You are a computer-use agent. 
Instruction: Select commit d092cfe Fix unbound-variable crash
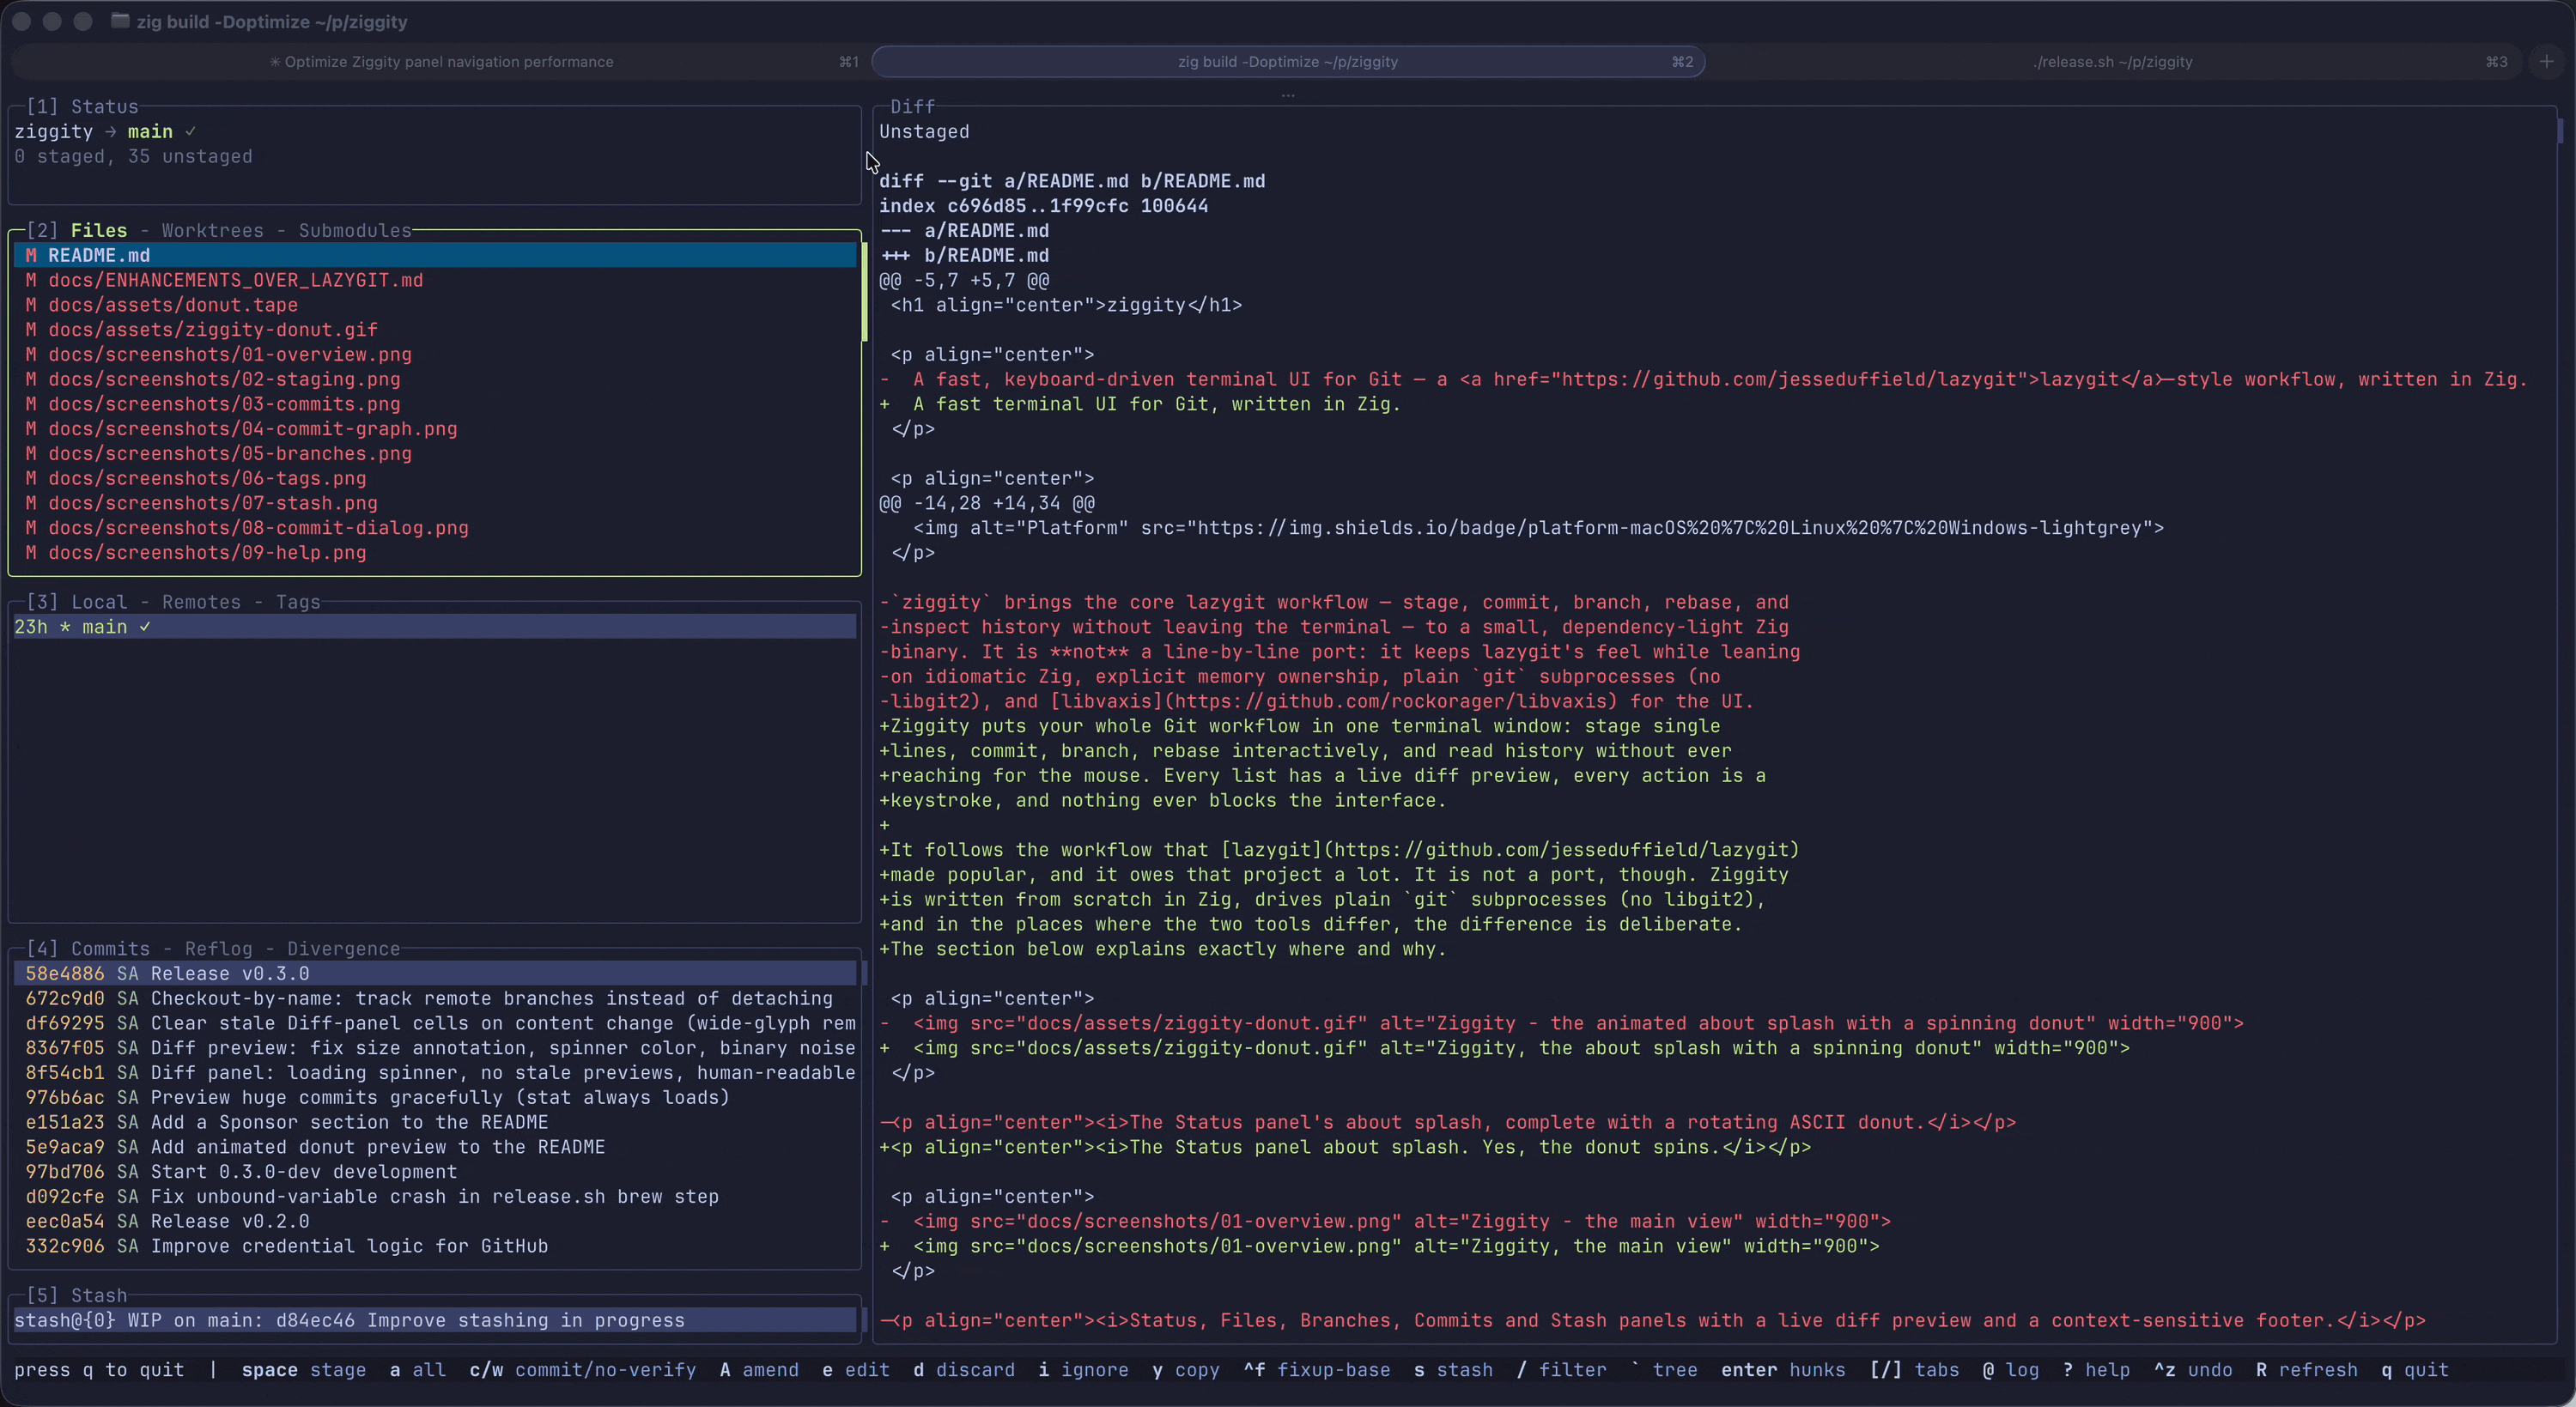(435, 1196)
